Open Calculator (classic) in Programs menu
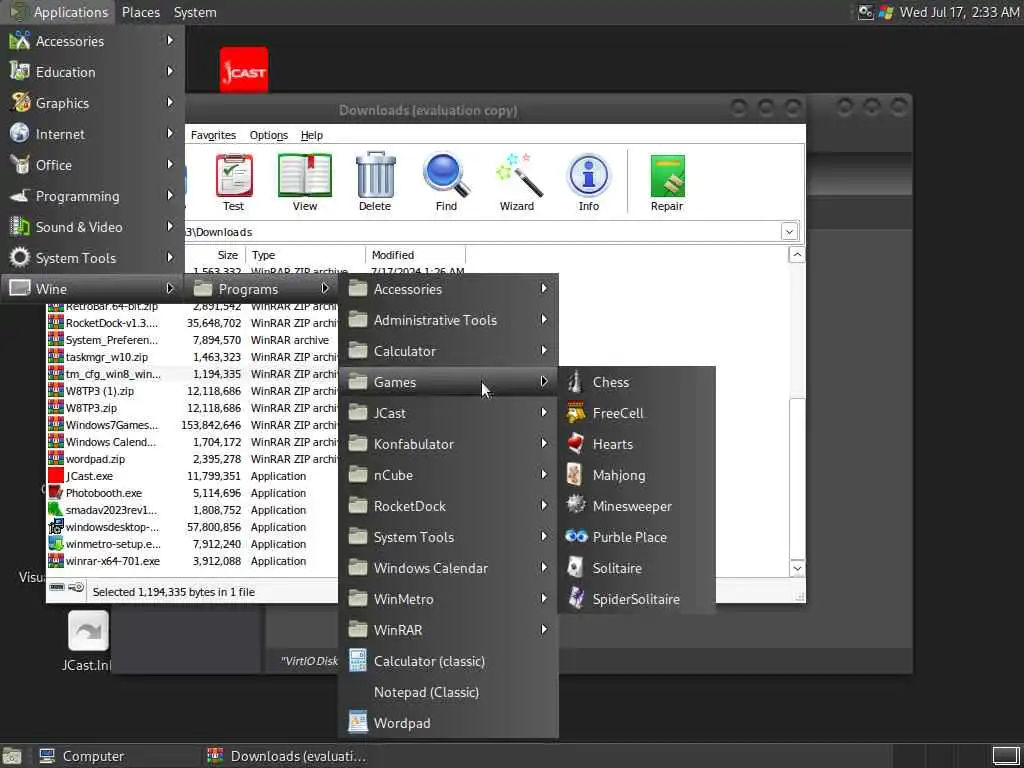The height and width of the screenshot is (768, 1024). [x=448, y=661]
